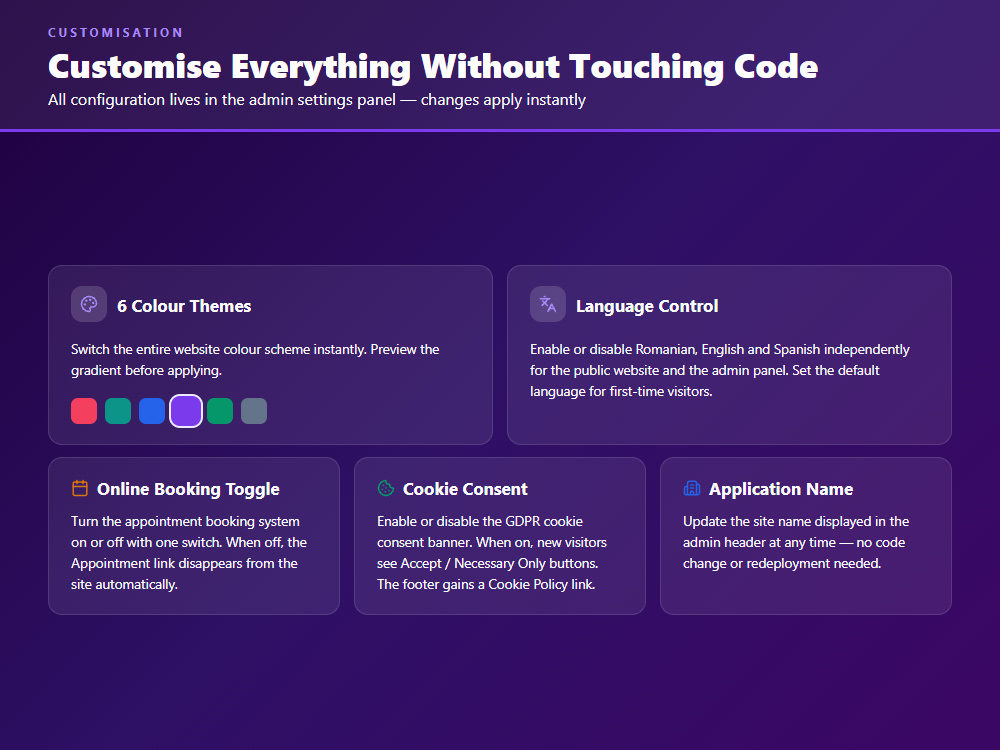Select the teal colour theme swatch
Image resolution: width=1000 pixels, height=750 pixels.
point(118,411)
